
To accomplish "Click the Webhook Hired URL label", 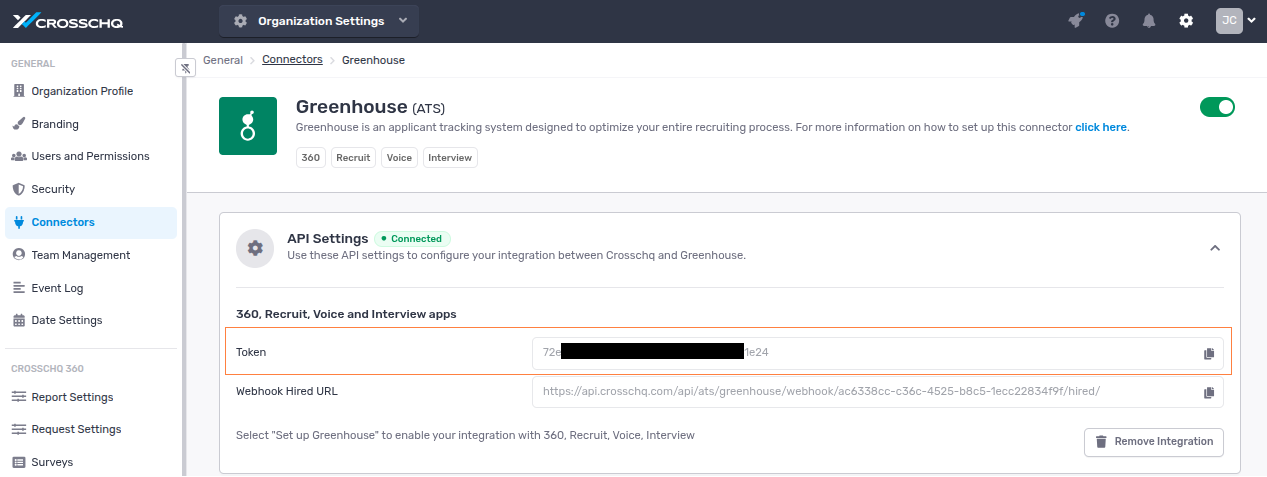I will pos(287,391).
